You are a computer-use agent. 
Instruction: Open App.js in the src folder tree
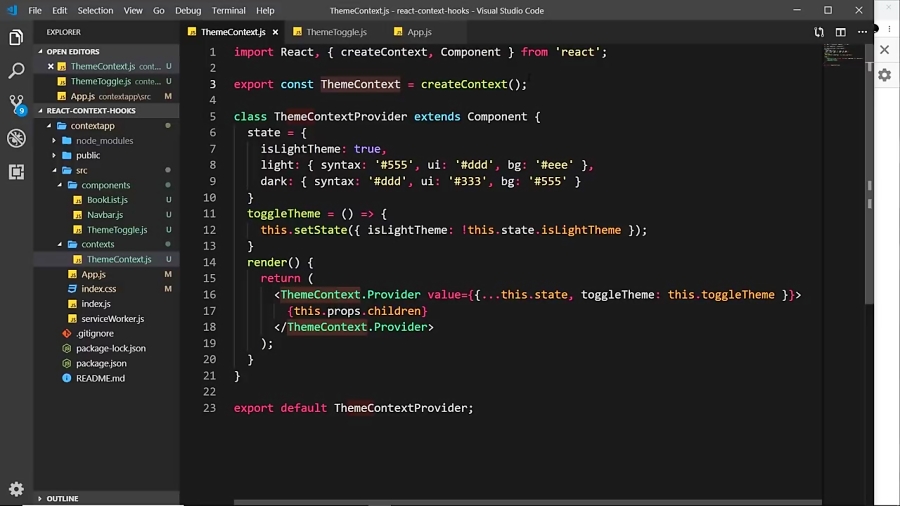pos(94,274)
